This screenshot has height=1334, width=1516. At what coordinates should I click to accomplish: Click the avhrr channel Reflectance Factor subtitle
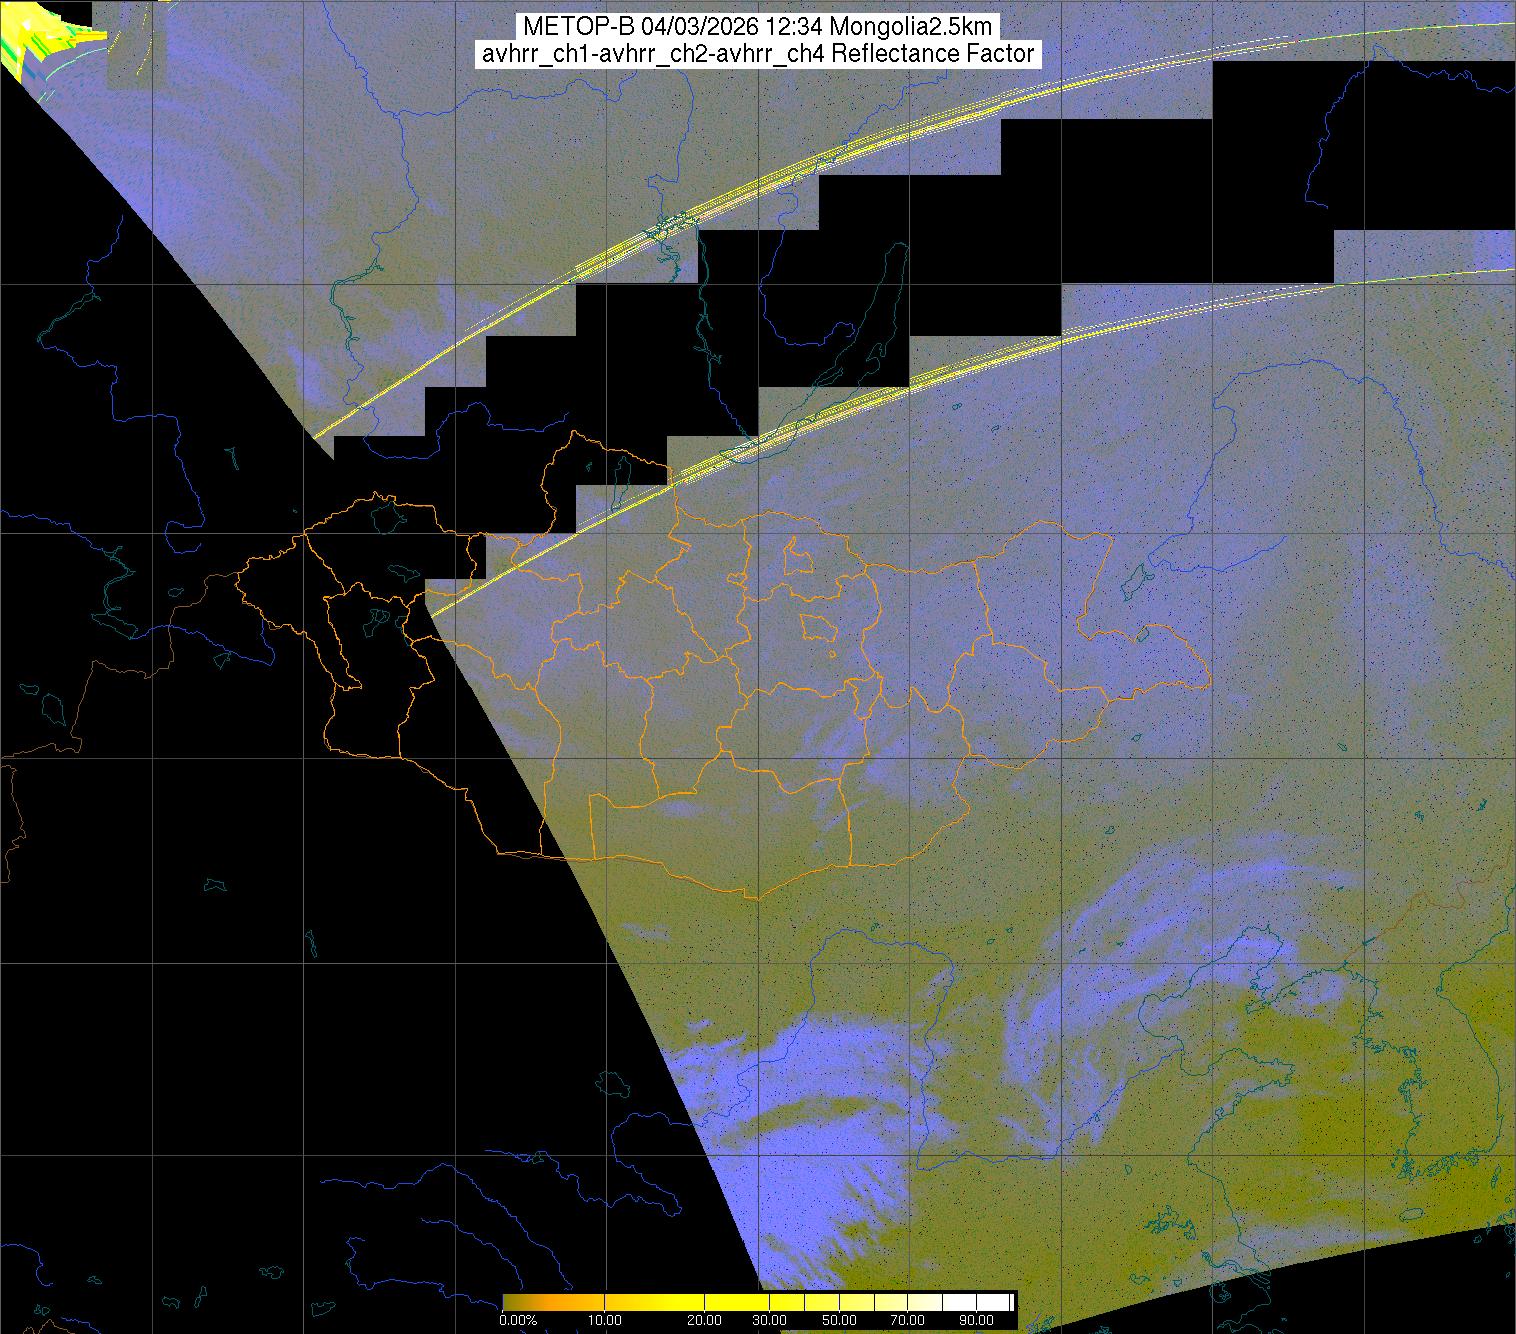click(758, 54)
